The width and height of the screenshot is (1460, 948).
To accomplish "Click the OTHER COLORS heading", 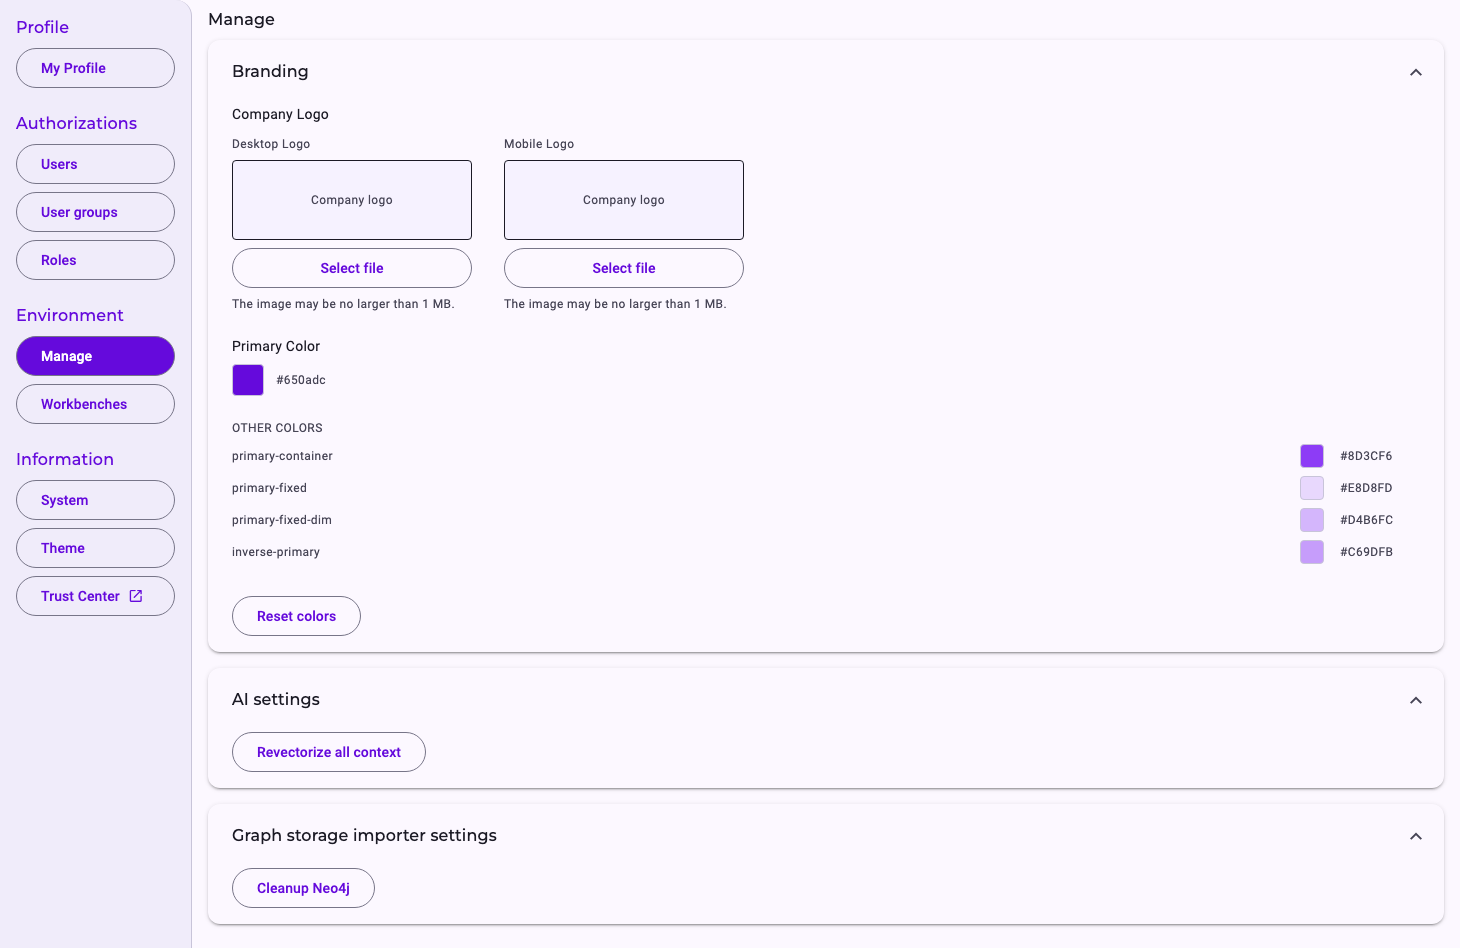I will [x=277, y=428].
